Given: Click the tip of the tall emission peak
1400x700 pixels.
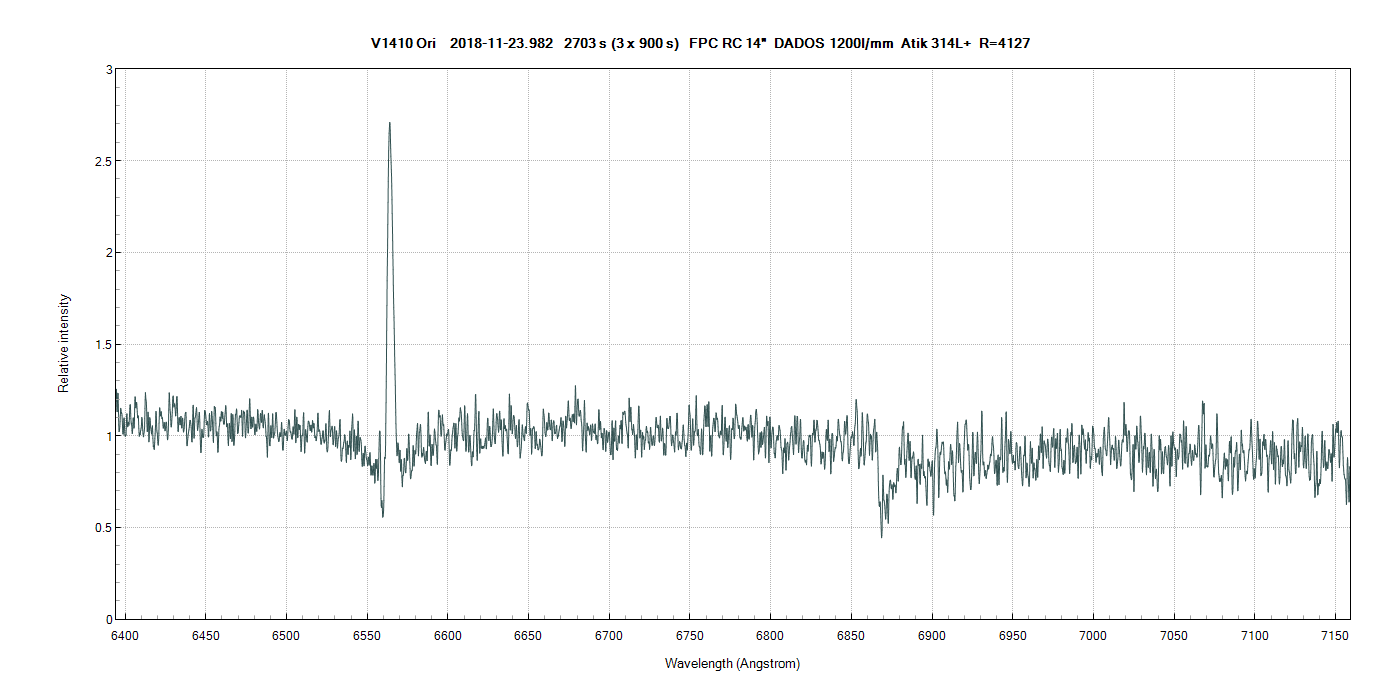Looking at the screenshot, I should click(x=389, y=124).
